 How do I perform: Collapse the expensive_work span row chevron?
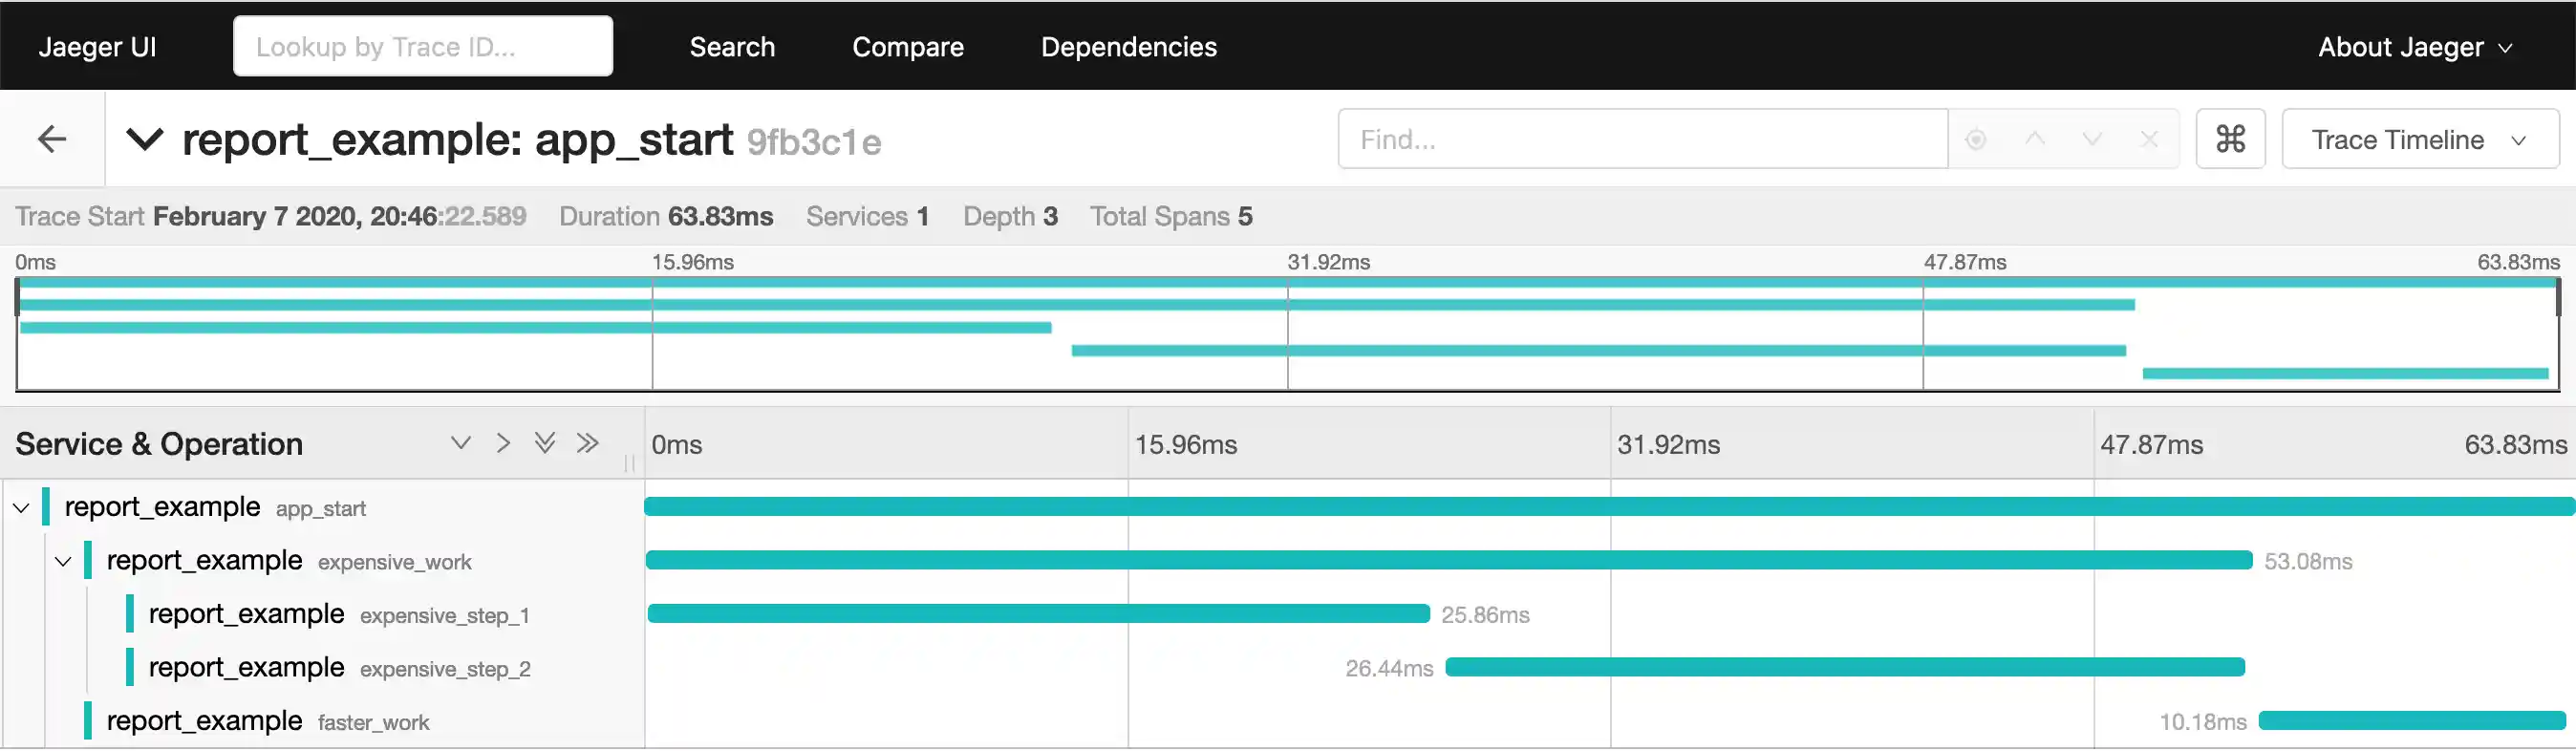pos(63,562)
